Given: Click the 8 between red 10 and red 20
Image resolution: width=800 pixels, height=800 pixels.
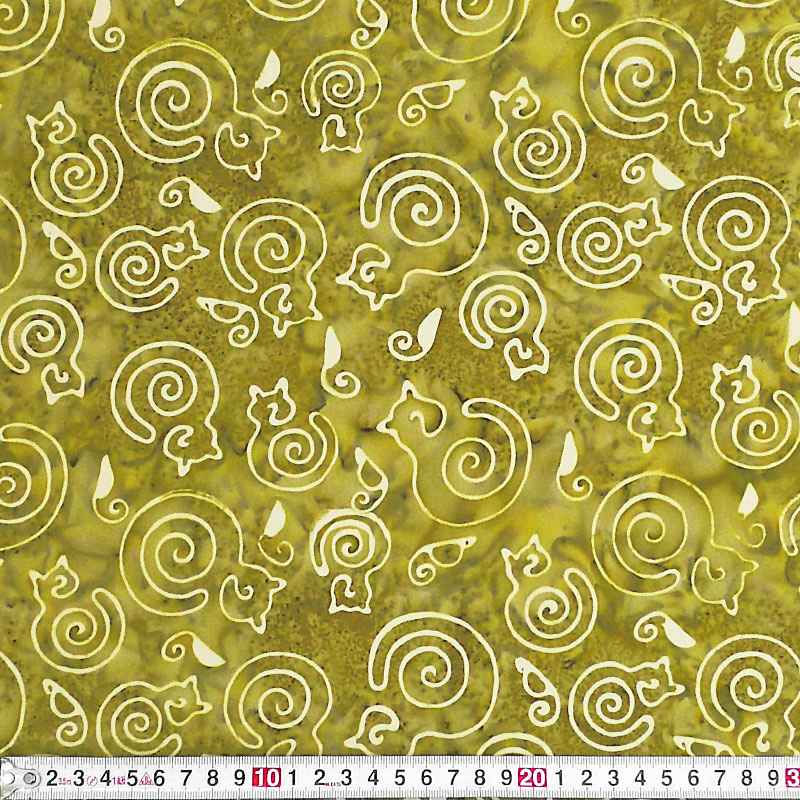Looking at the screenshot, I should tap(480, 778).
